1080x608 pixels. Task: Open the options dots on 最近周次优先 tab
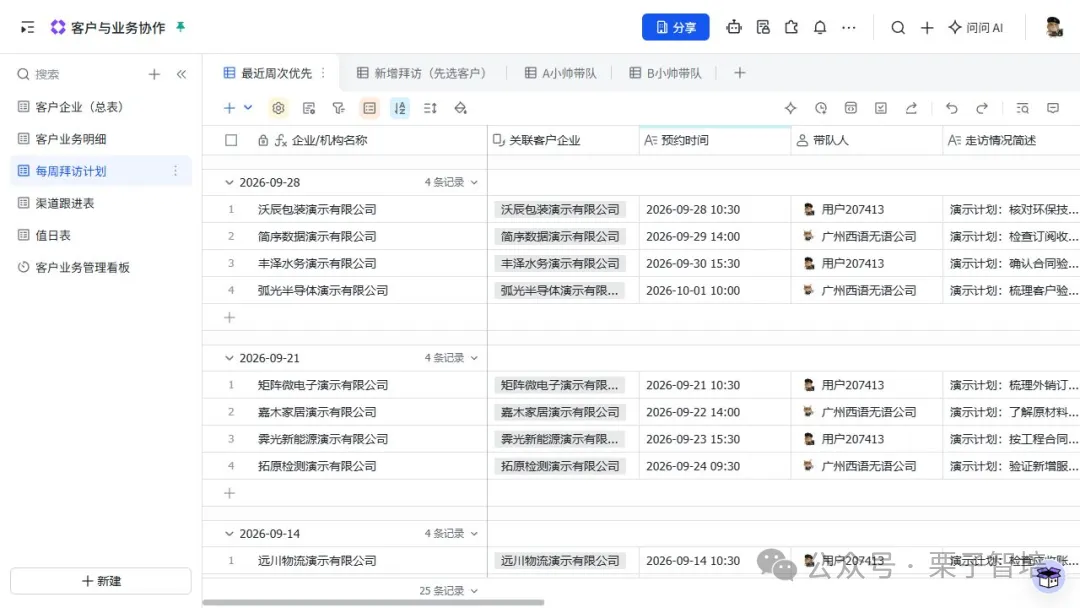point(323,73)
